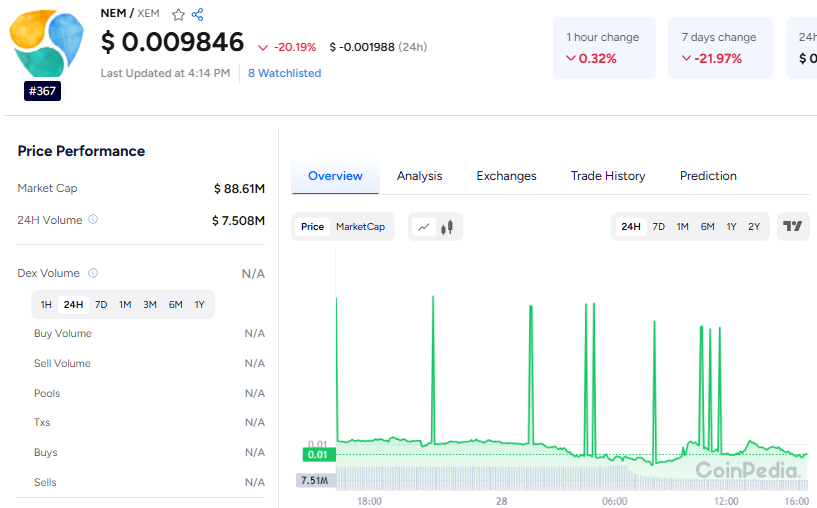
Task: Select Price chart toggle
Action: (313, 227)
